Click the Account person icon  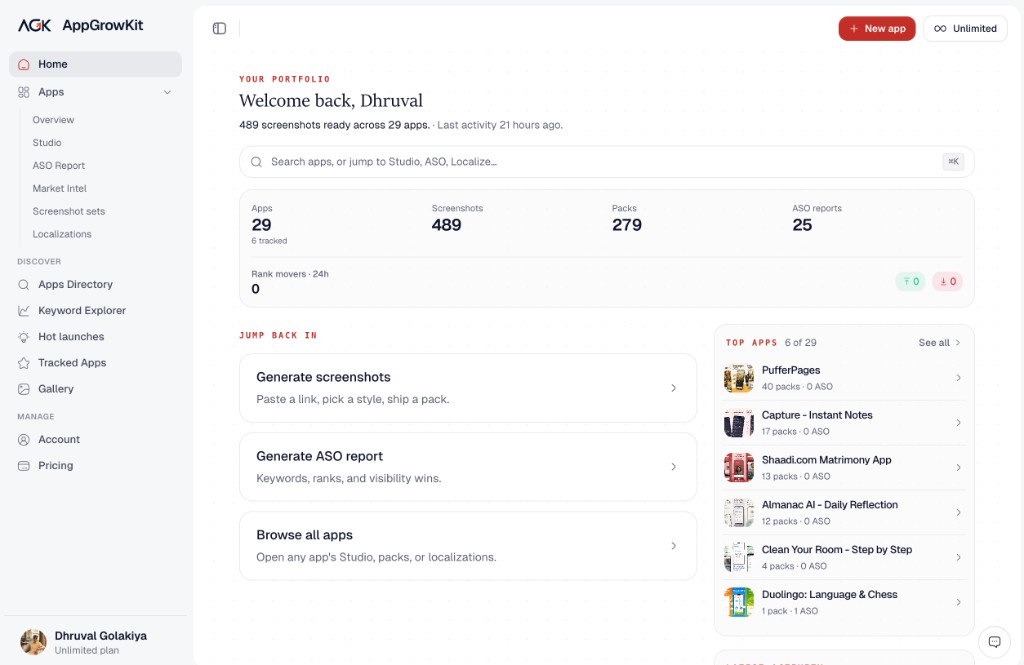24,440
